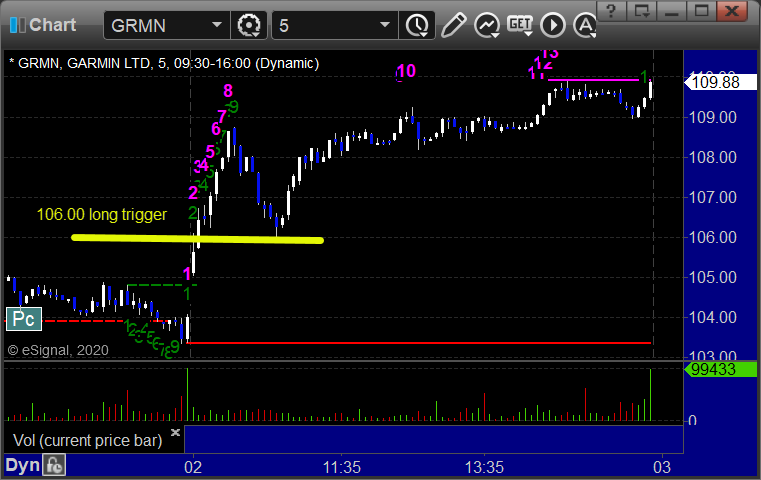Select the yellow 106.00 trigger line
The image size is (761, 480).
[198, 238]
